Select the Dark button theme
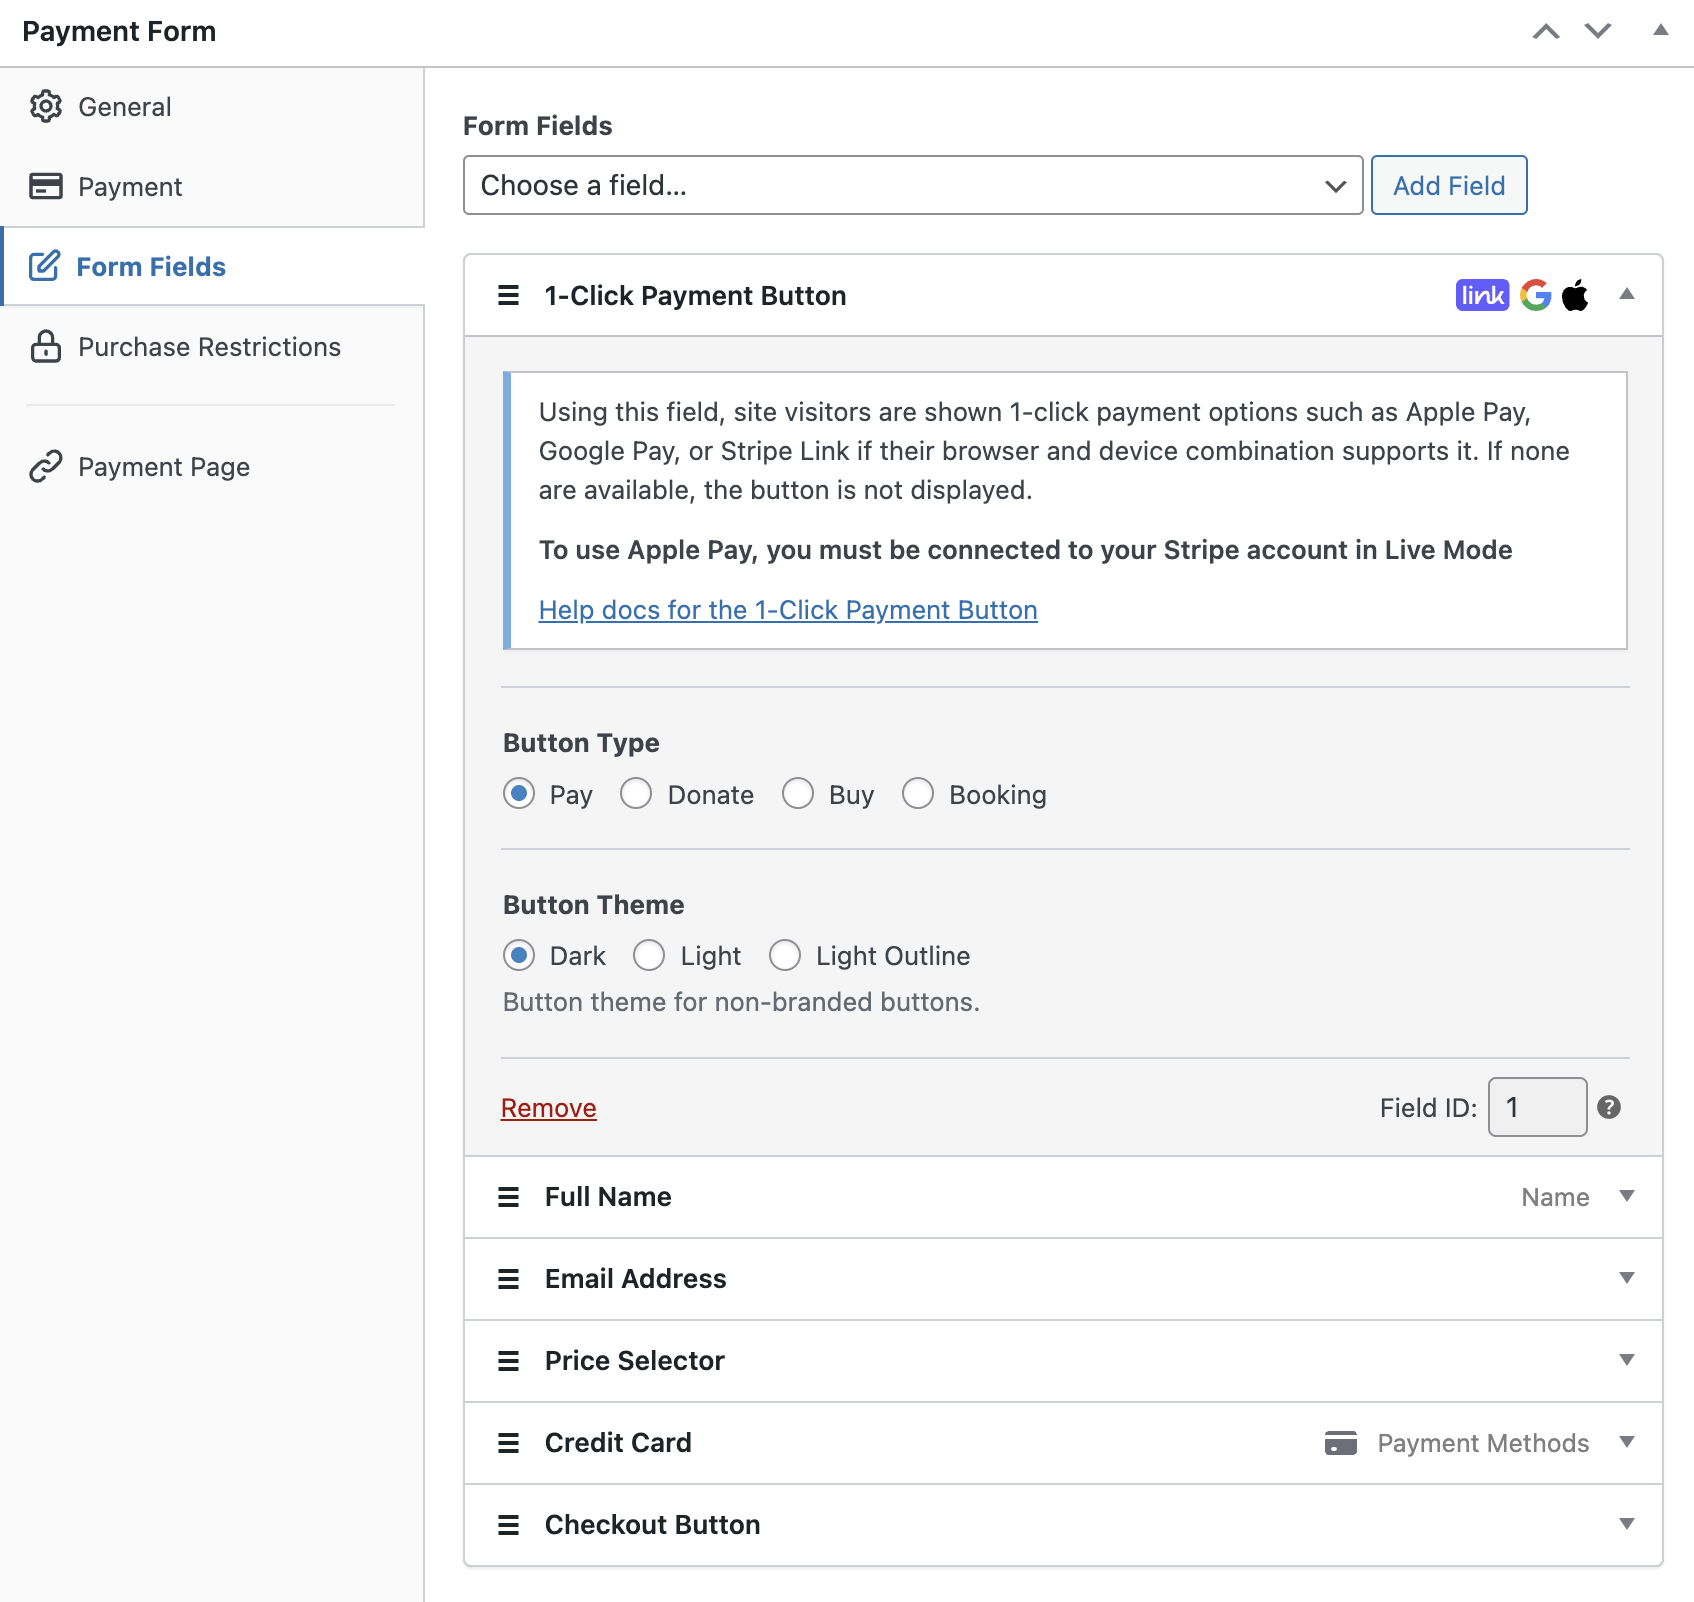This screenshot has height=1602, width=1694. [x=519, y=955]
